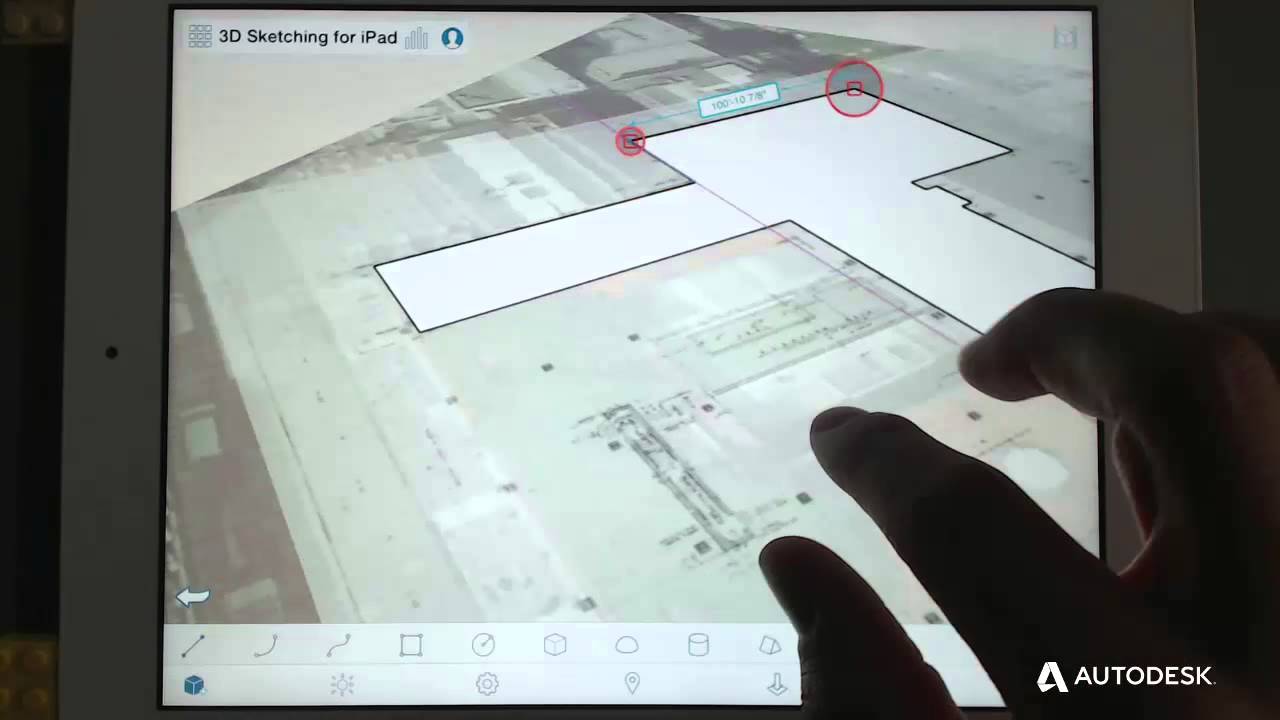The image size is (1280, 720).
Task: Tap the 100'-10 7/8" dimension label
Action: coord(740,101)
